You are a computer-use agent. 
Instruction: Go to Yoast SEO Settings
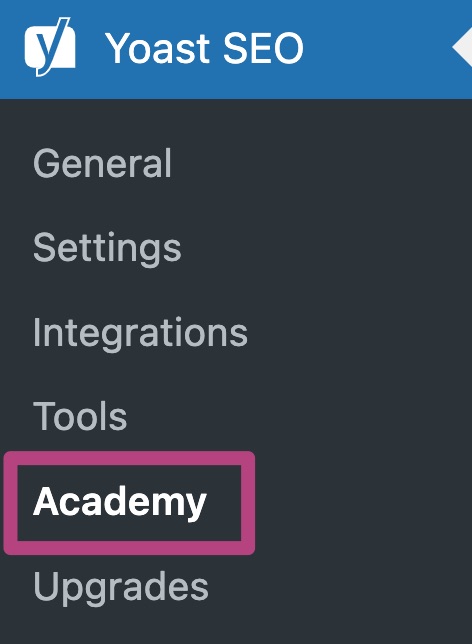coord(107,248)
